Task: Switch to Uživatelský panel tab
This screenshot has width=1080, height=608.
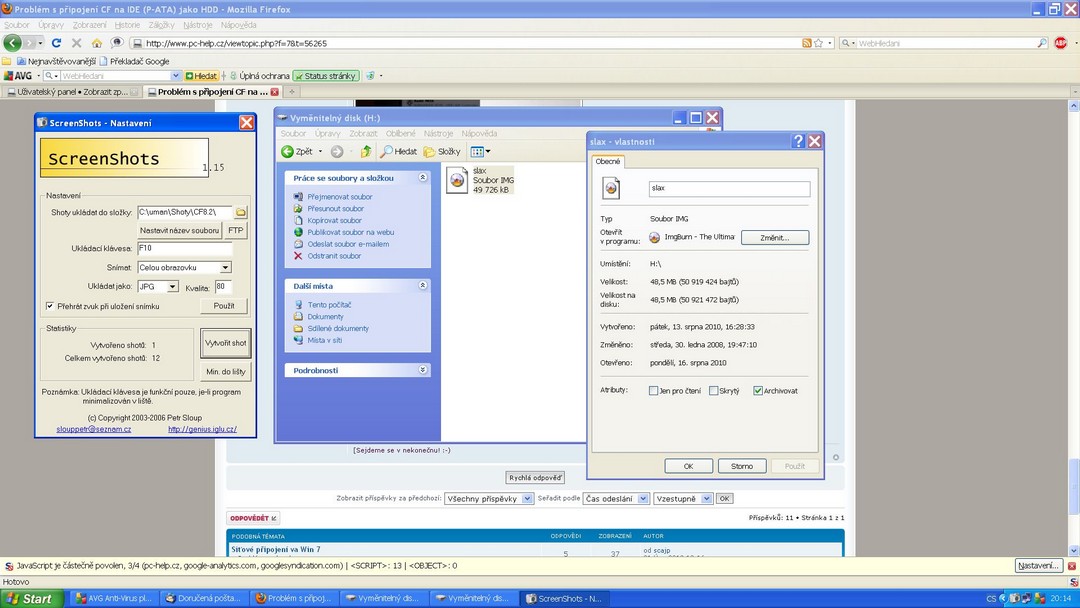Action: coord(72,92)
